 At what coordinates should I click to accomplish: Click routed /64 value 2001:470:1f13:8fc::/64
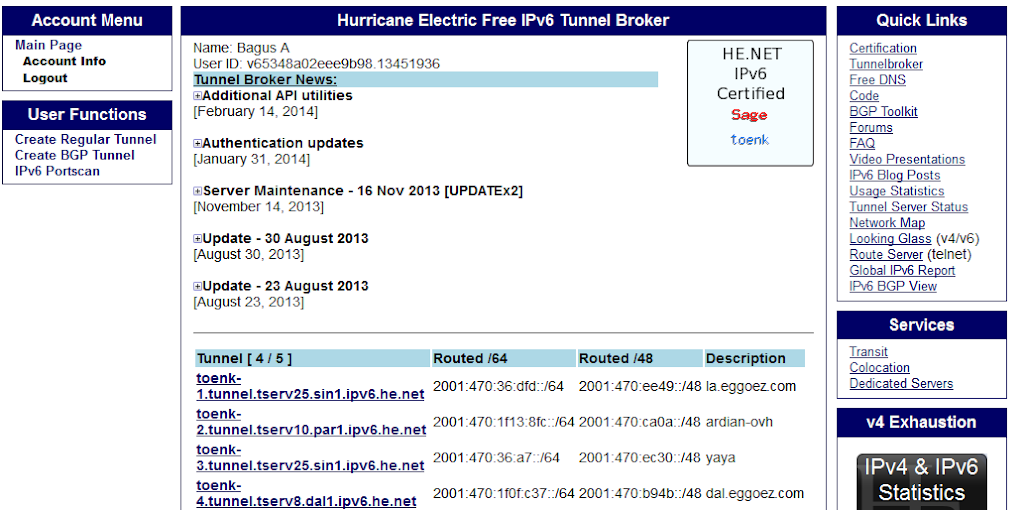point(504,422)
